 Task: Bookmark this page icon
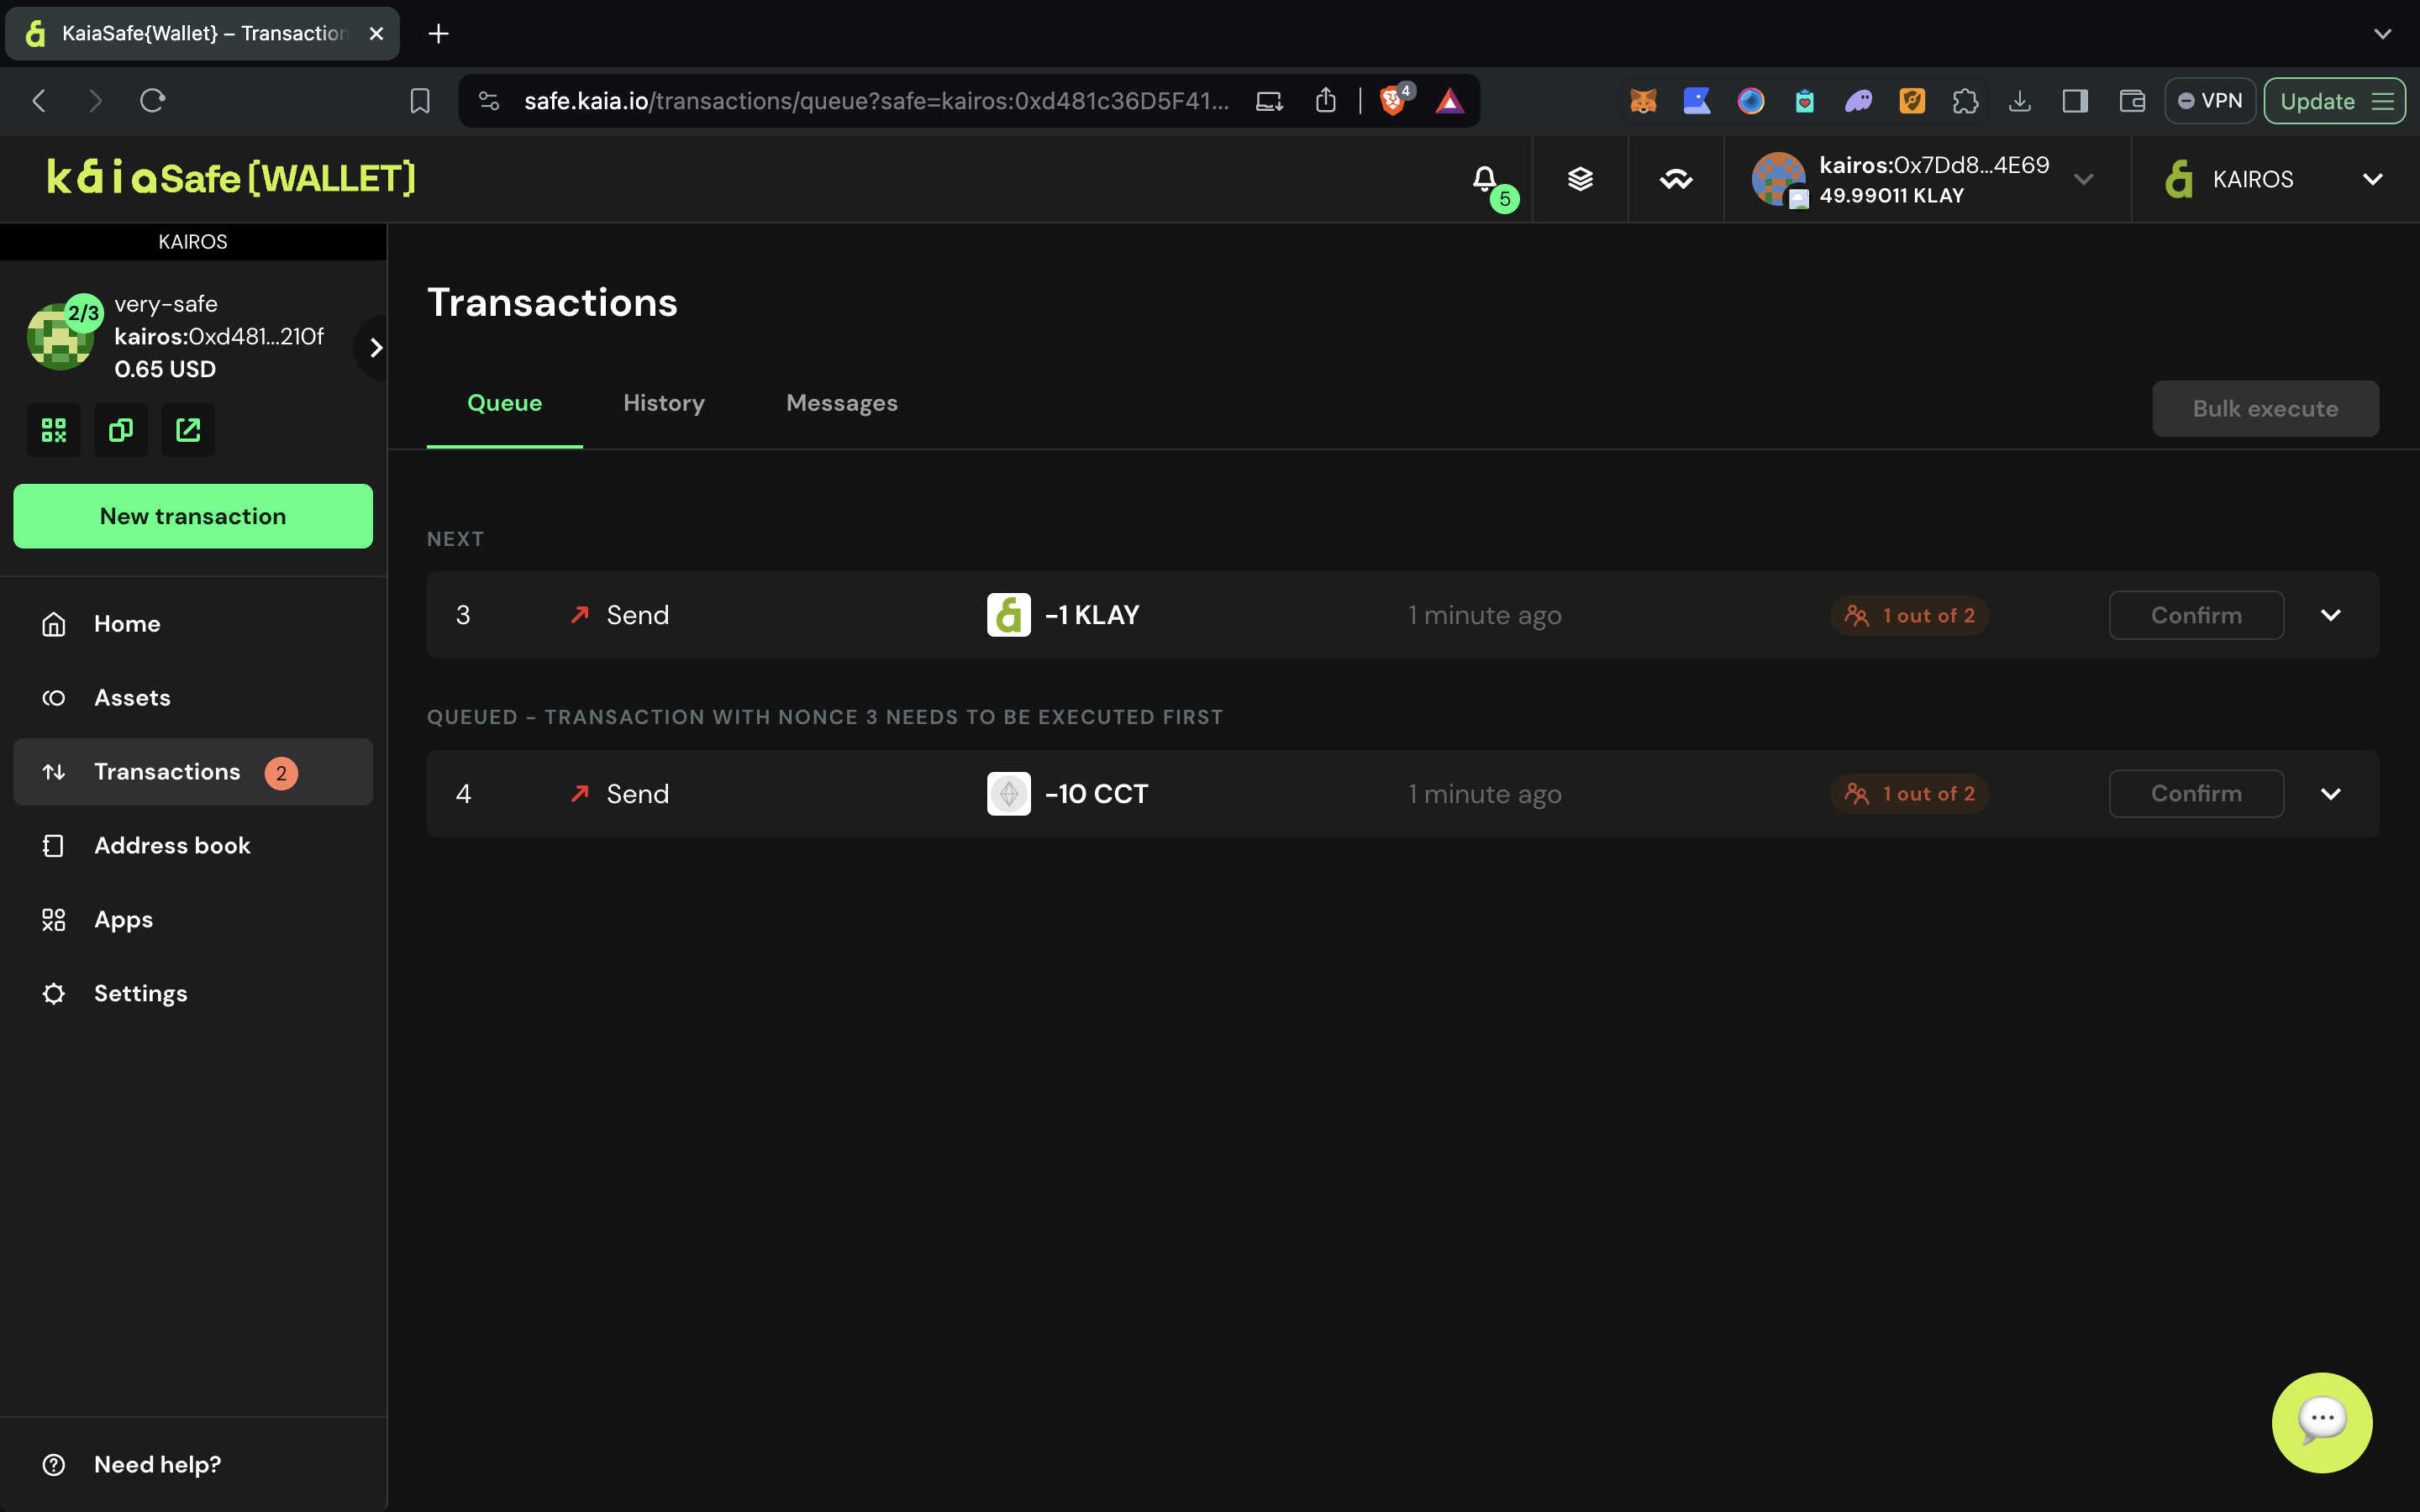[420, 101]
